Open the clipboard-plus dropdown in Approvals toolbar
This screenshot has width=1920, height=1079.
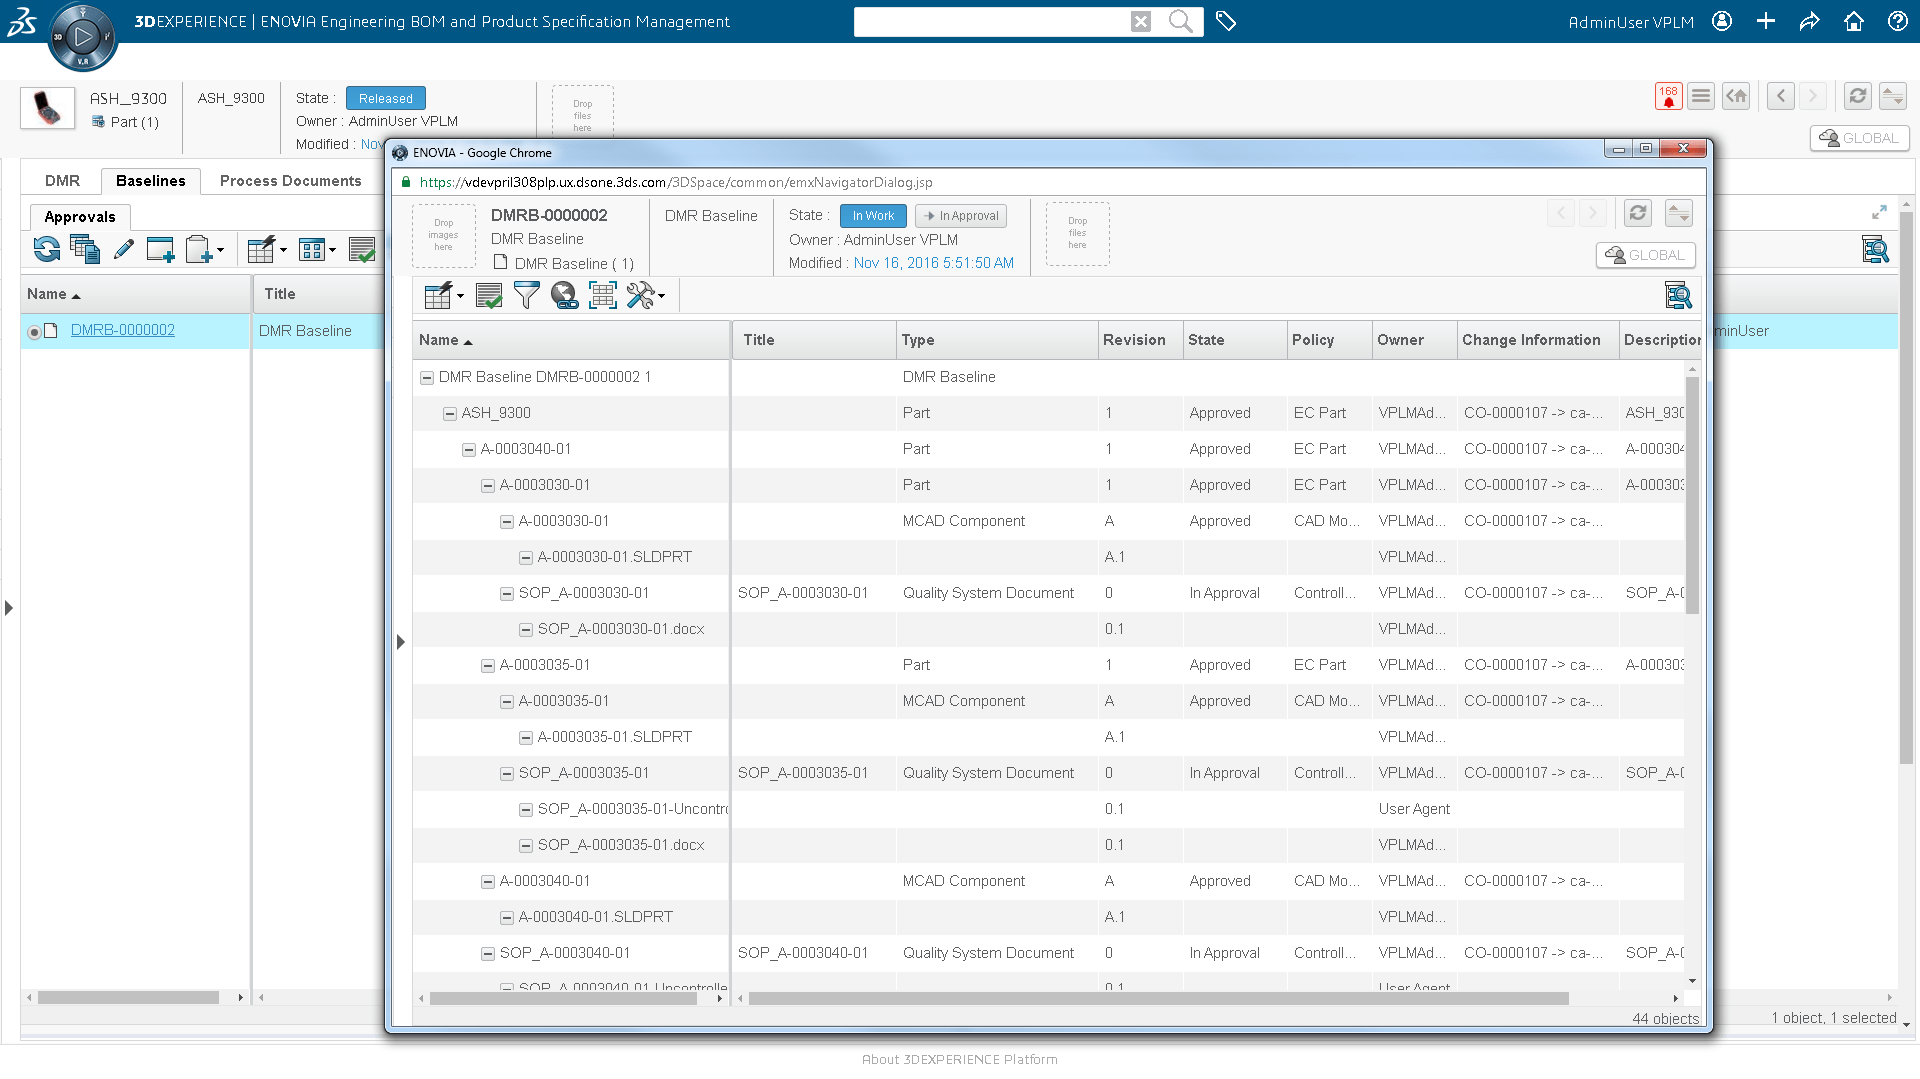205,249
